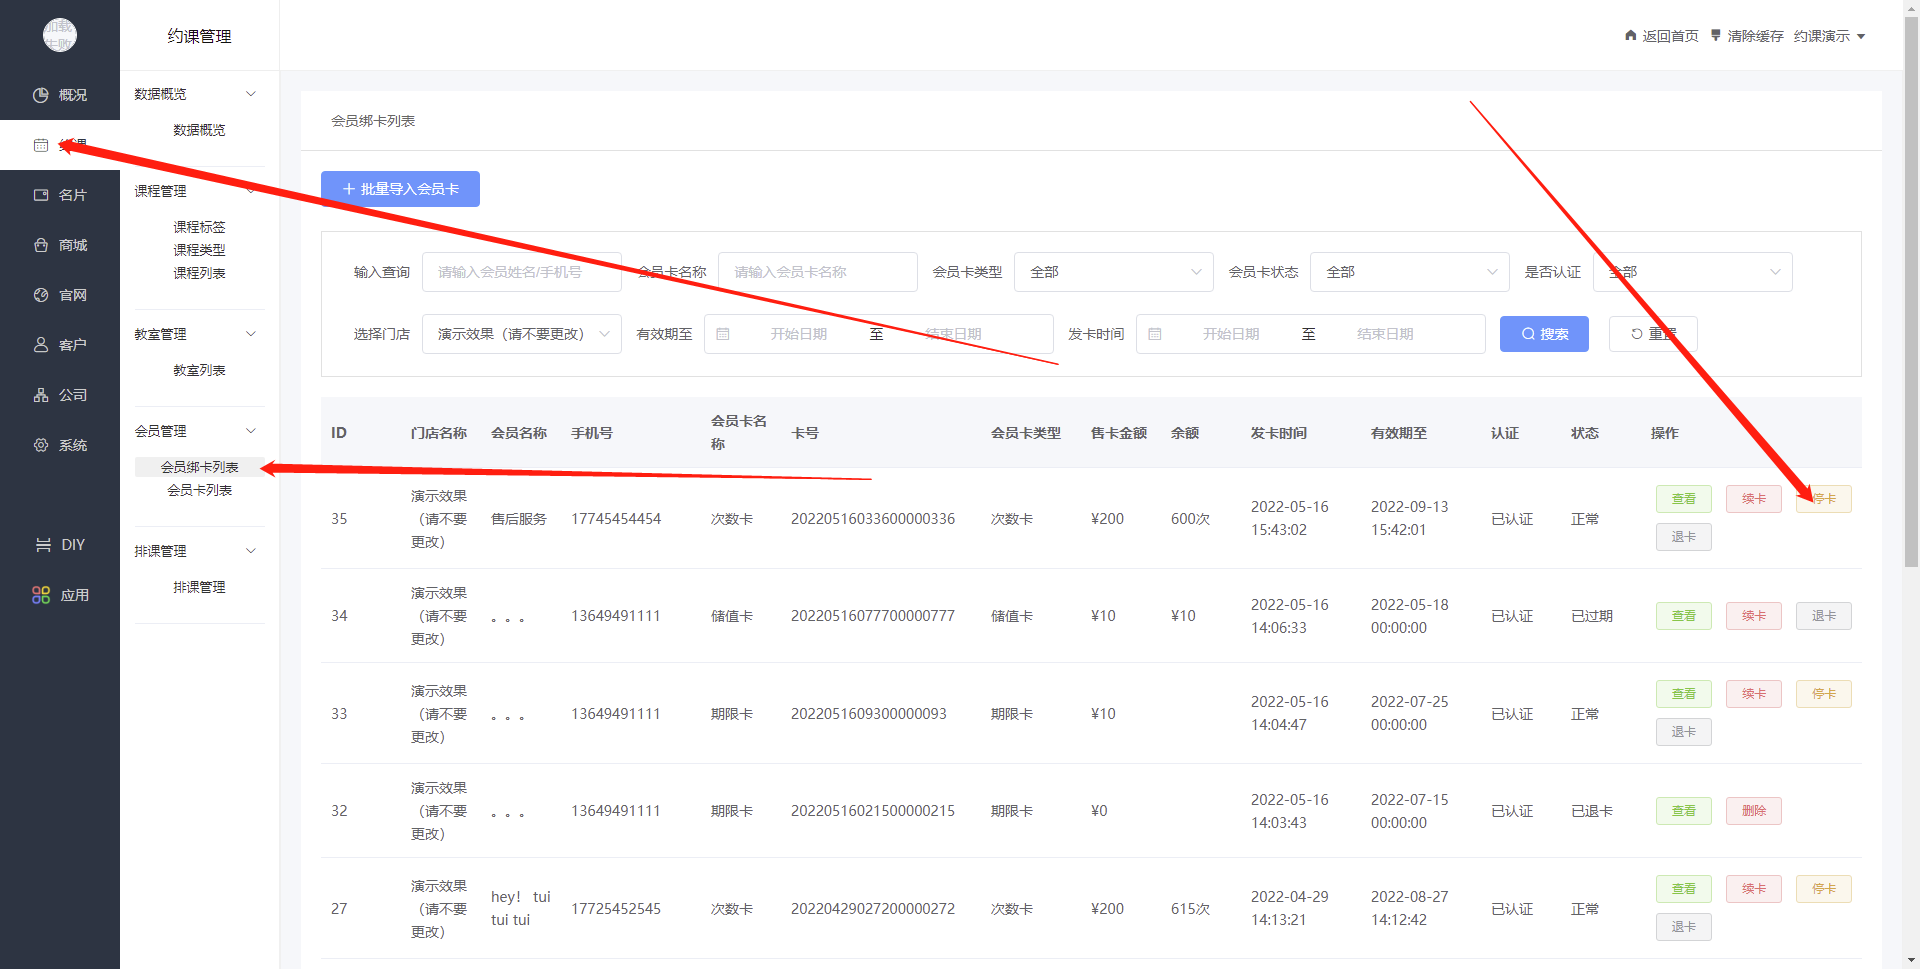The image size is (1920, 969).
Task: Select 教室列表 menu item
Action: pyautogui.click(x=199, y=370)
